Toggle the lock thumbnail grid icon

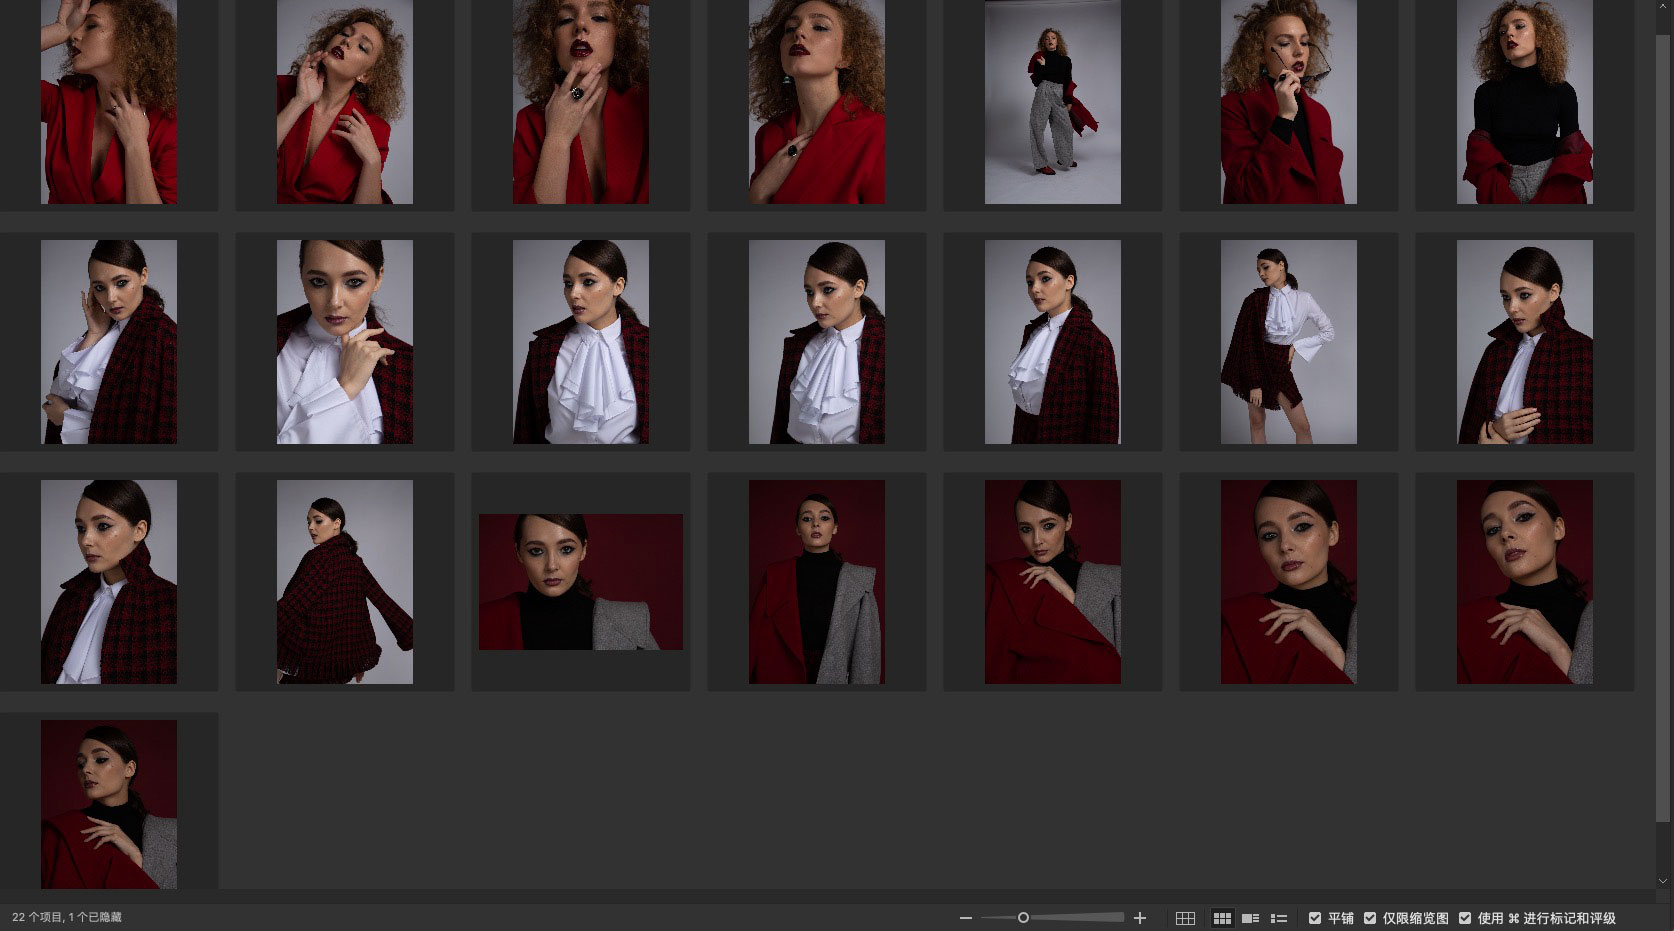(x=1185, y=918)
